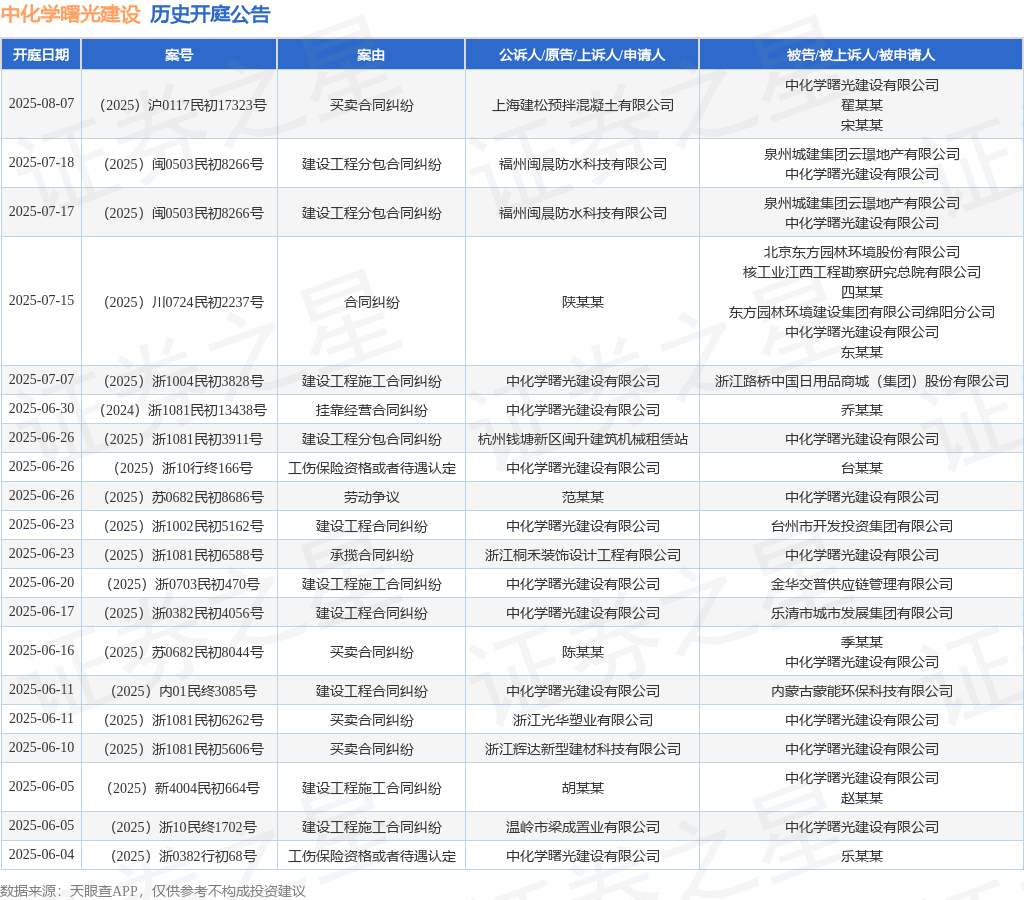
Task: Click the 被告/被上诉人/被申请人 column header
Action: coord(861,55)
